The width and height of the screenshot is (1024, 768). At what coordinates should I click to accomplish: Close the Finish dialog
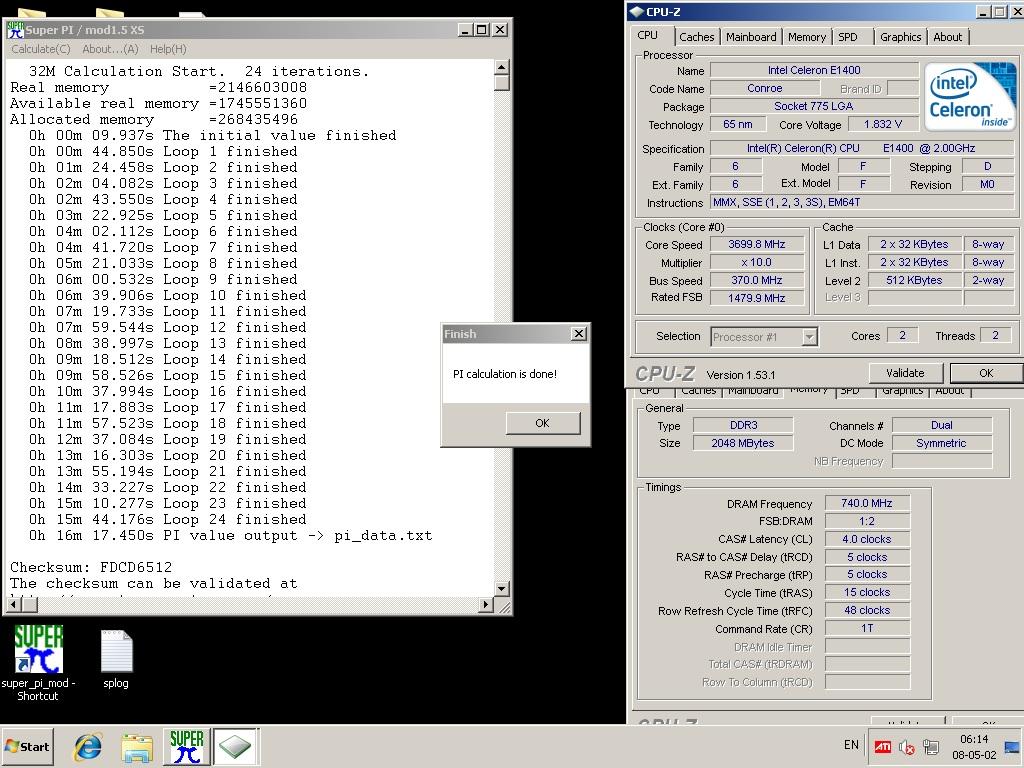(x=579, y=334)
